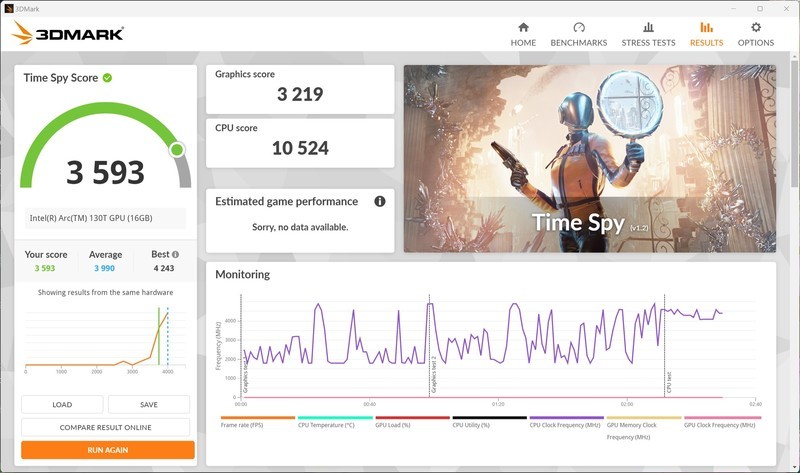Toggle GPU Memory Clock Frequency legend swatch

click(644, 417)
